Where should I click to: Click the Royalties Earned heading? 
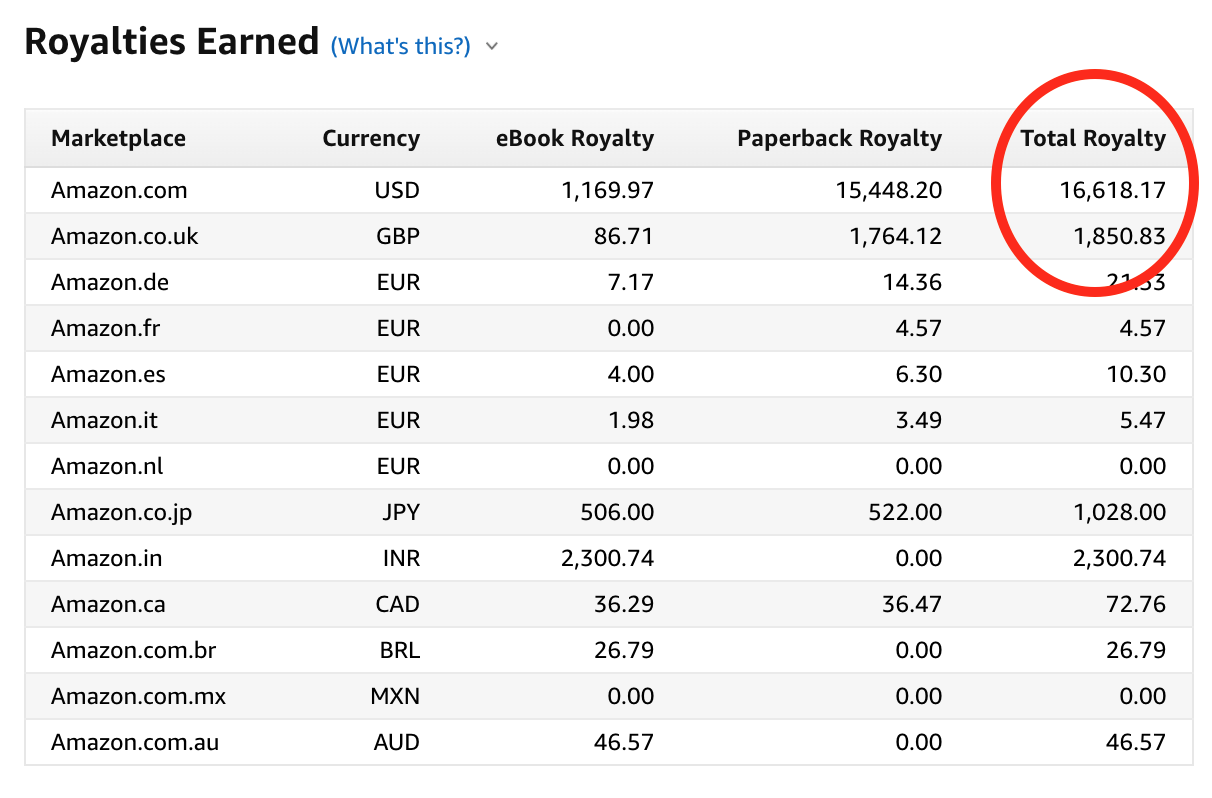(171, 42)
